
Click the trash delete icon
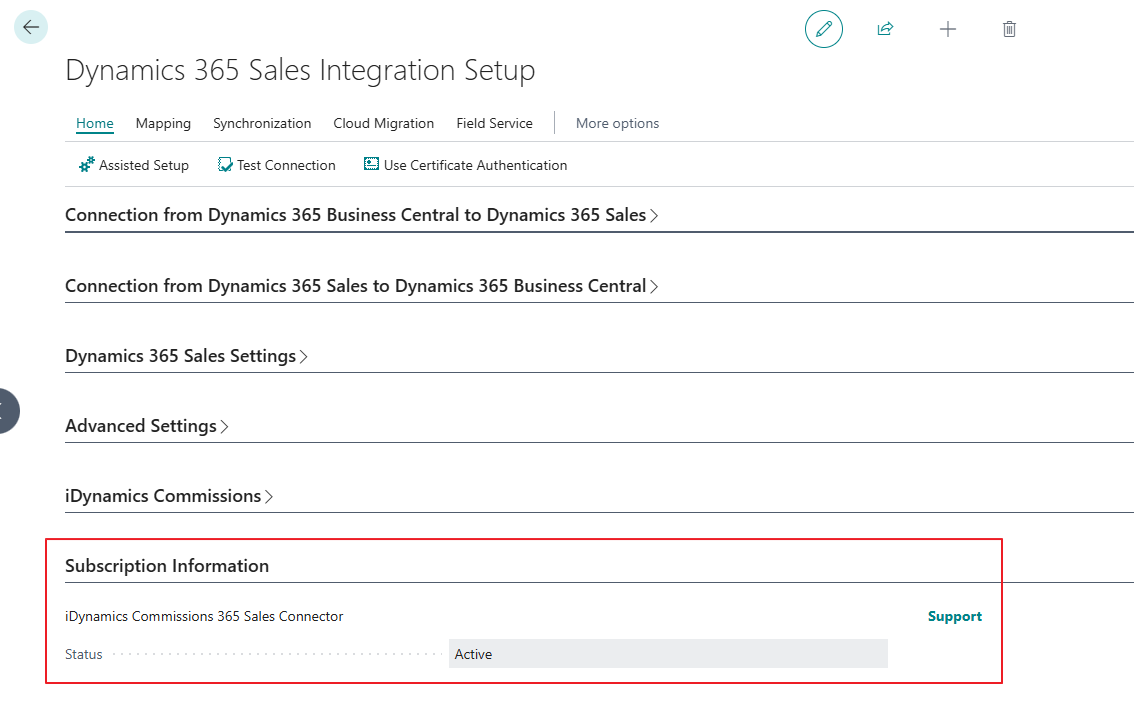(x=1010, y=29)
